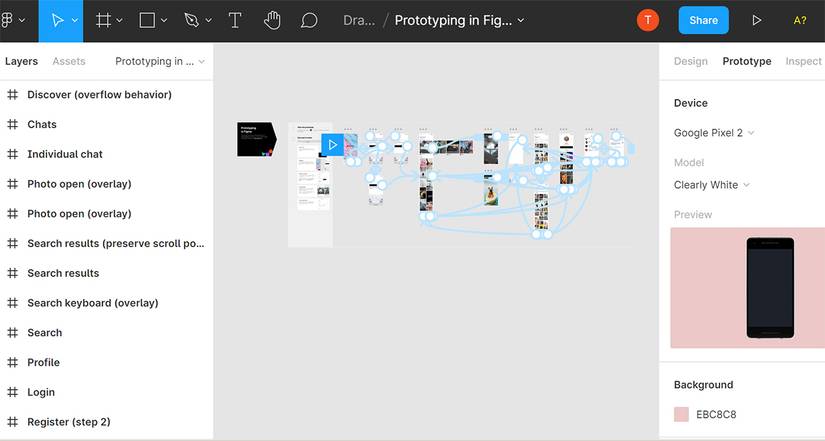Open Pen tool dropdown arrow
The image size is (825, 441).
(208, 21)
